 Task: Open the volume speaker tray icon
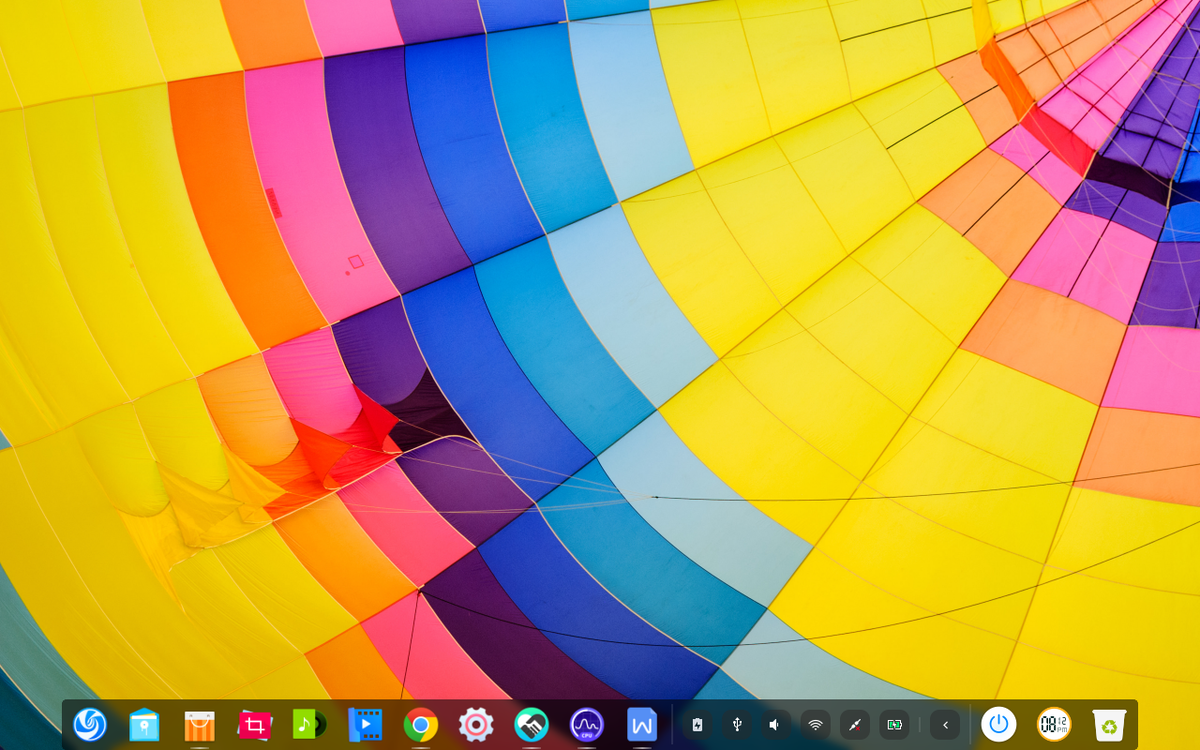[776, 724]
